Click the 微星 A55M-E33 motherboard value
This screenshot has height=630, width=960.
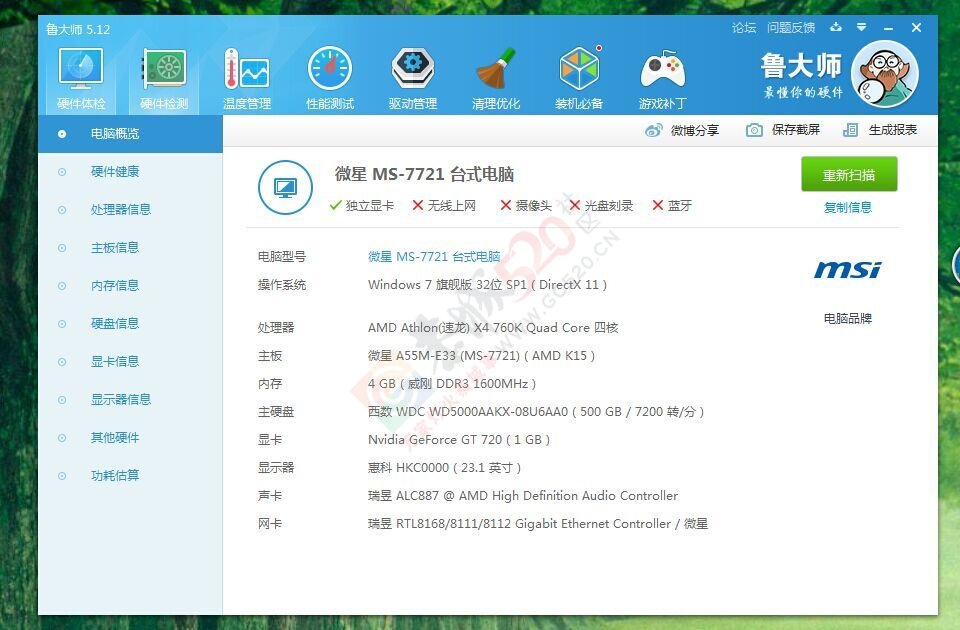click(481, 356)
